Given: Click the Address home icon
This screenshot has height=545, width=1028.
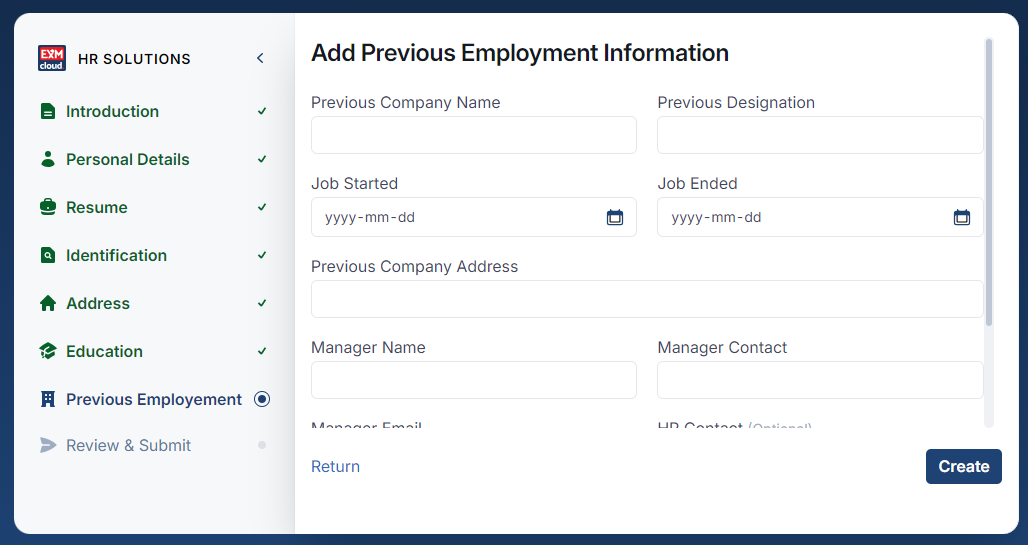Looking at the screenshot, I should click(48, 303).
